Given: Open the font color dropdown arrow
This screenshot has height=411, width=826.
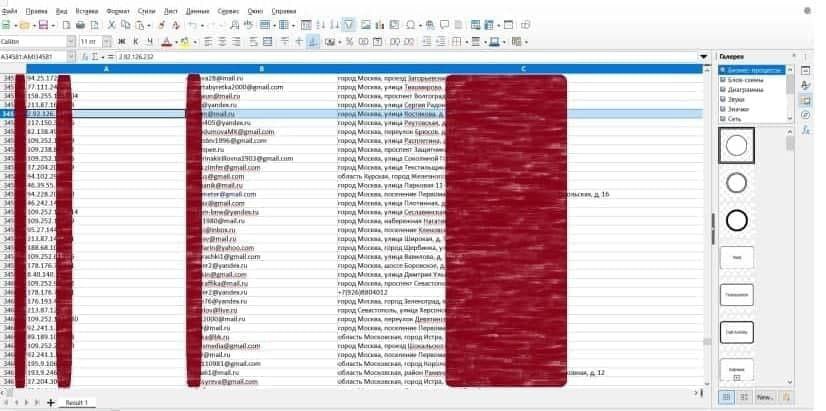Looking at the screenshot, I should point(175,42).
